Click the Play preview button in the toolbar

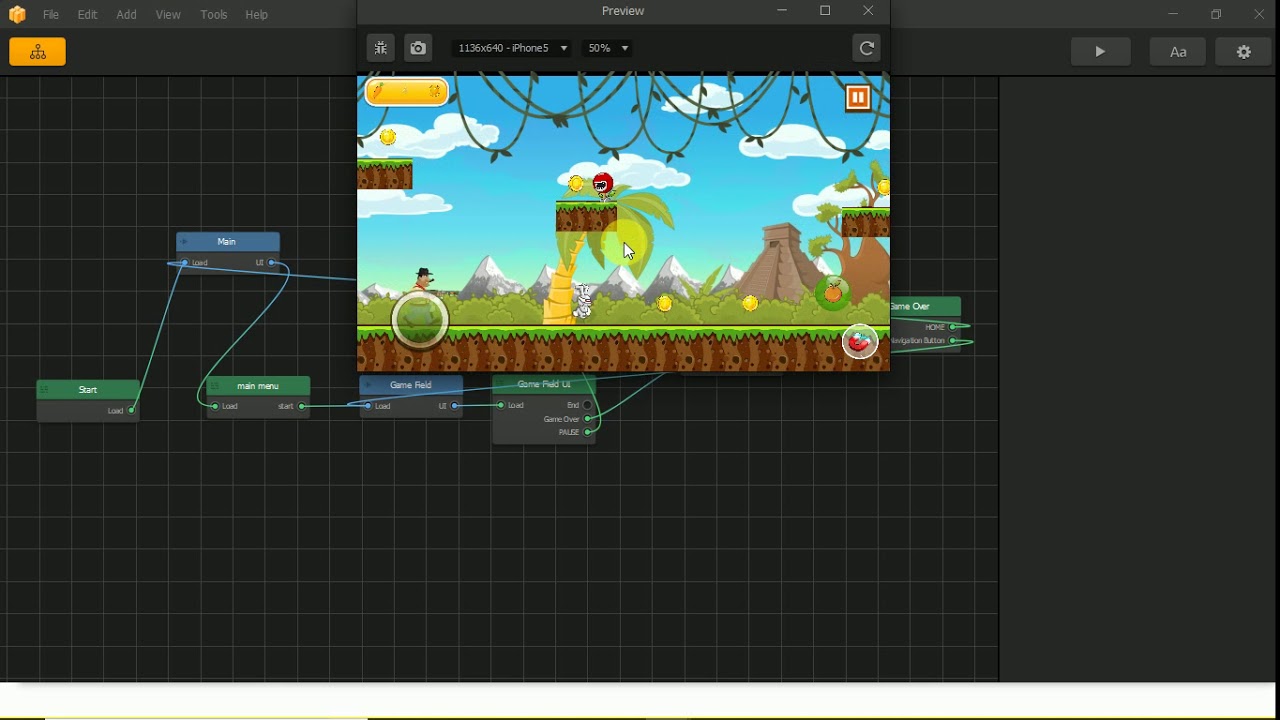(x=1100, y=52)
